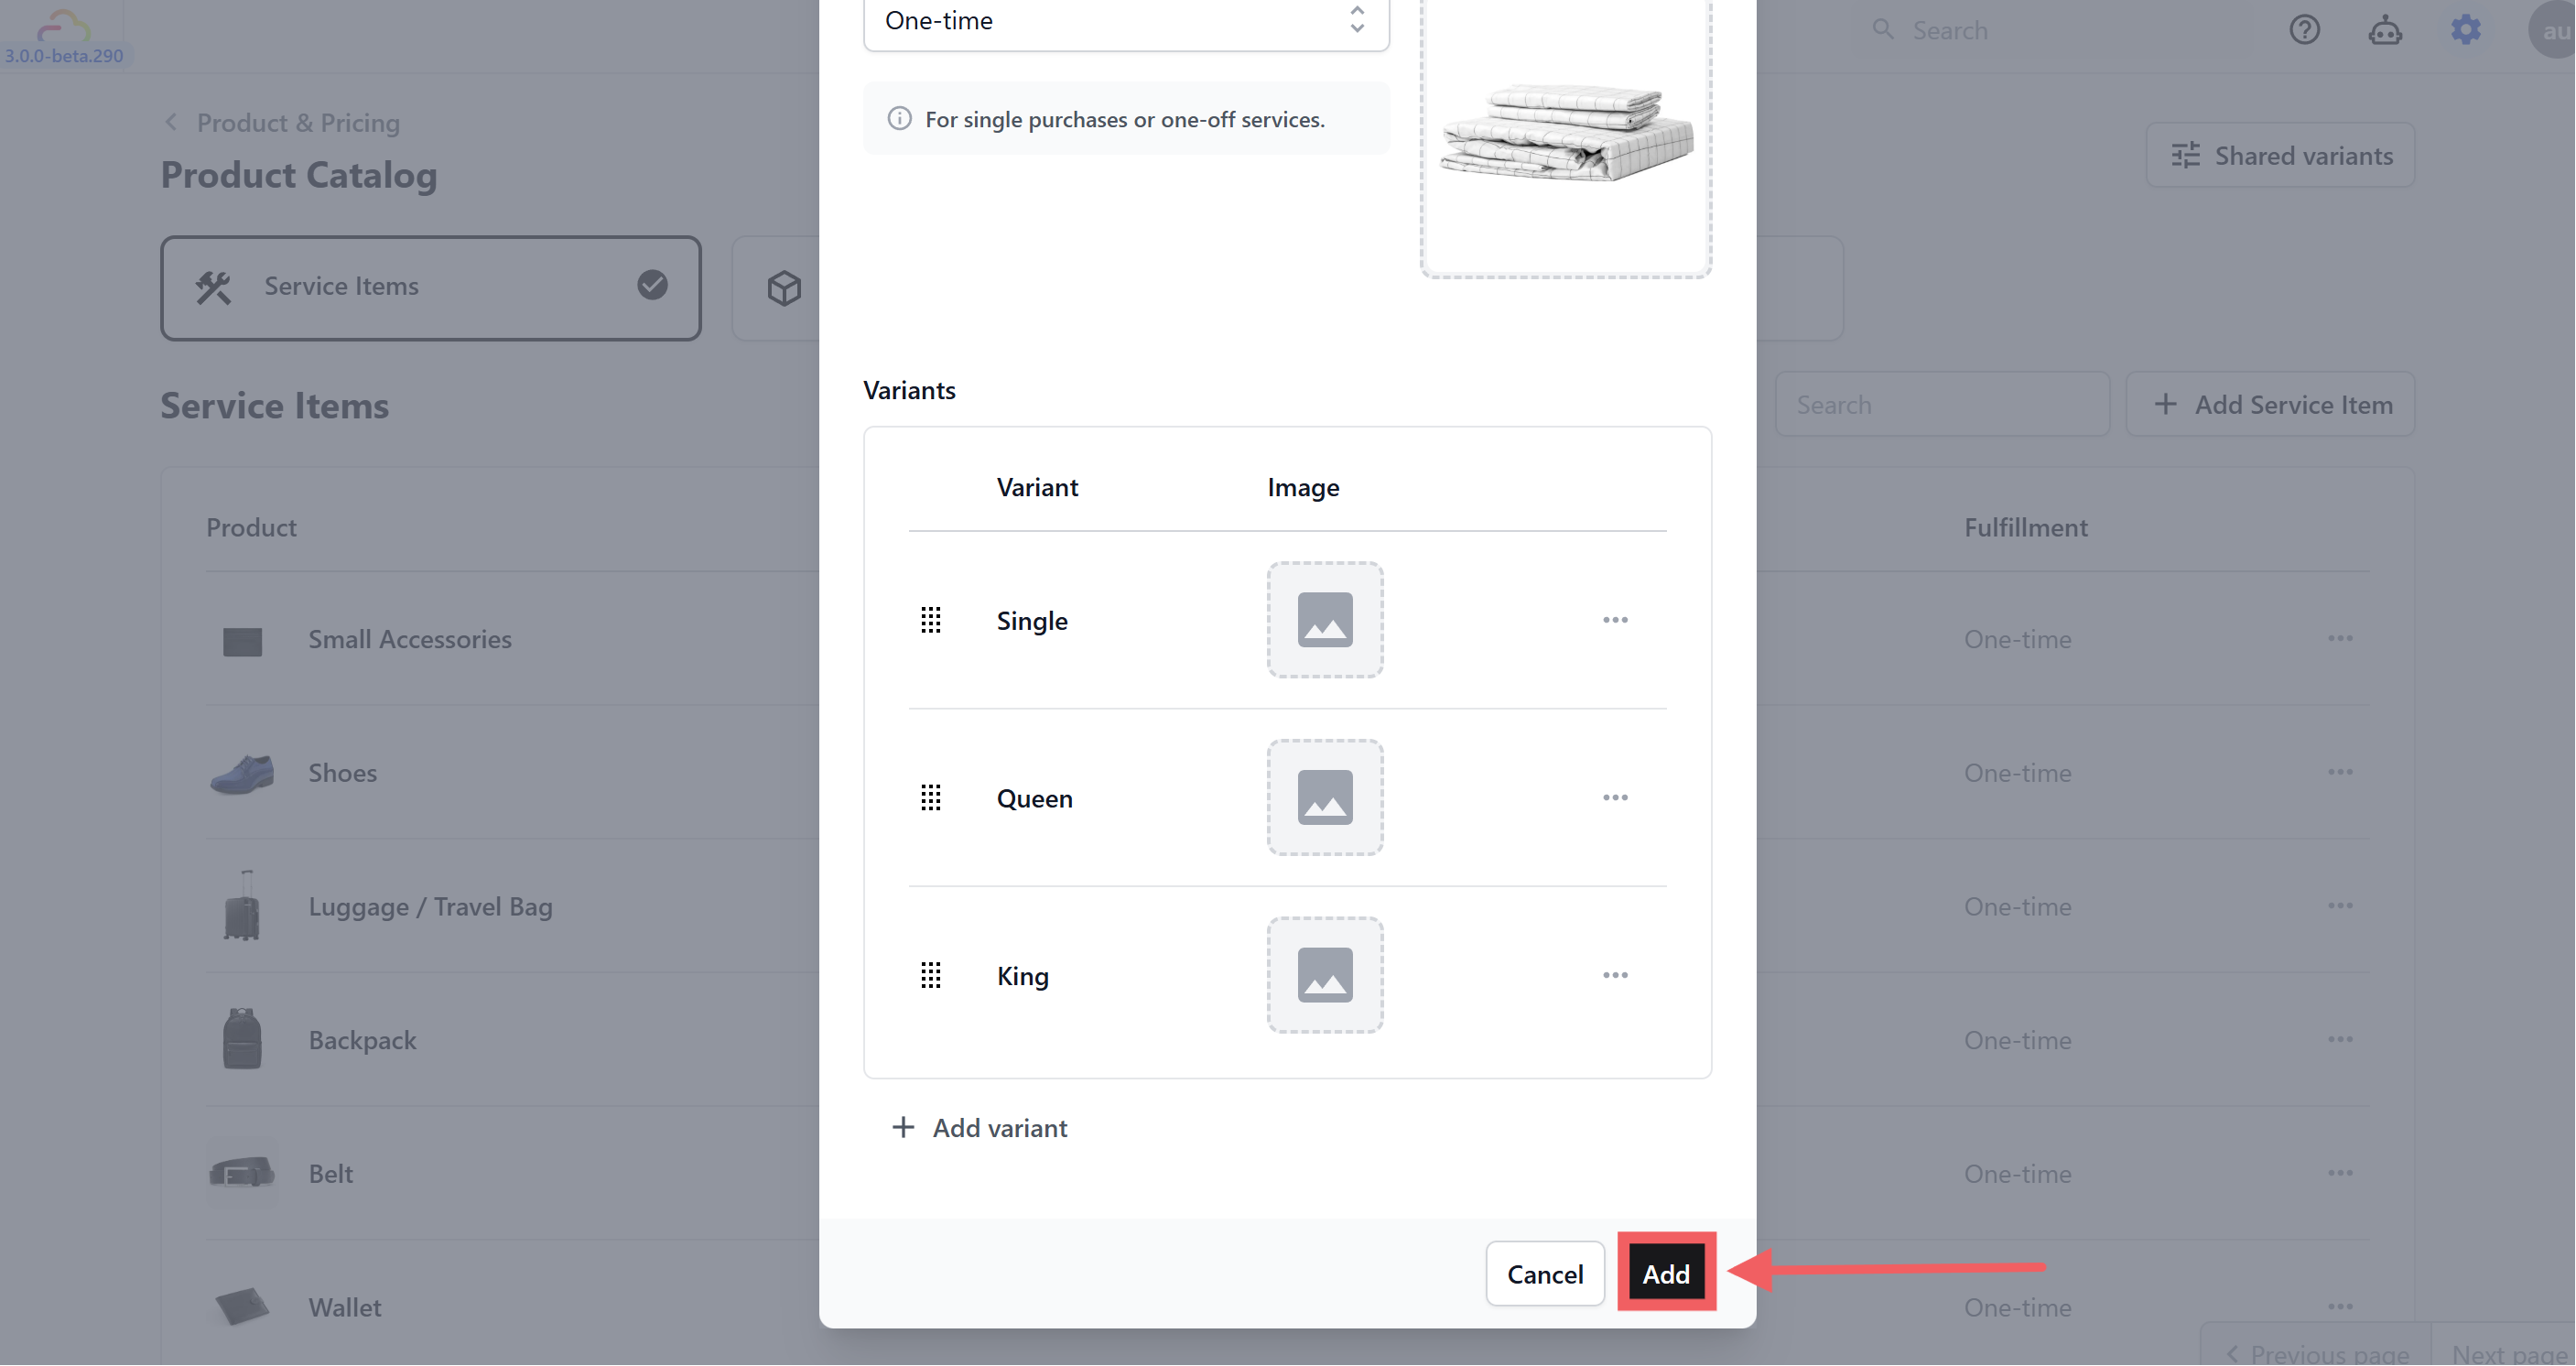Open more options for Queen variant

tap(1615, 798)
